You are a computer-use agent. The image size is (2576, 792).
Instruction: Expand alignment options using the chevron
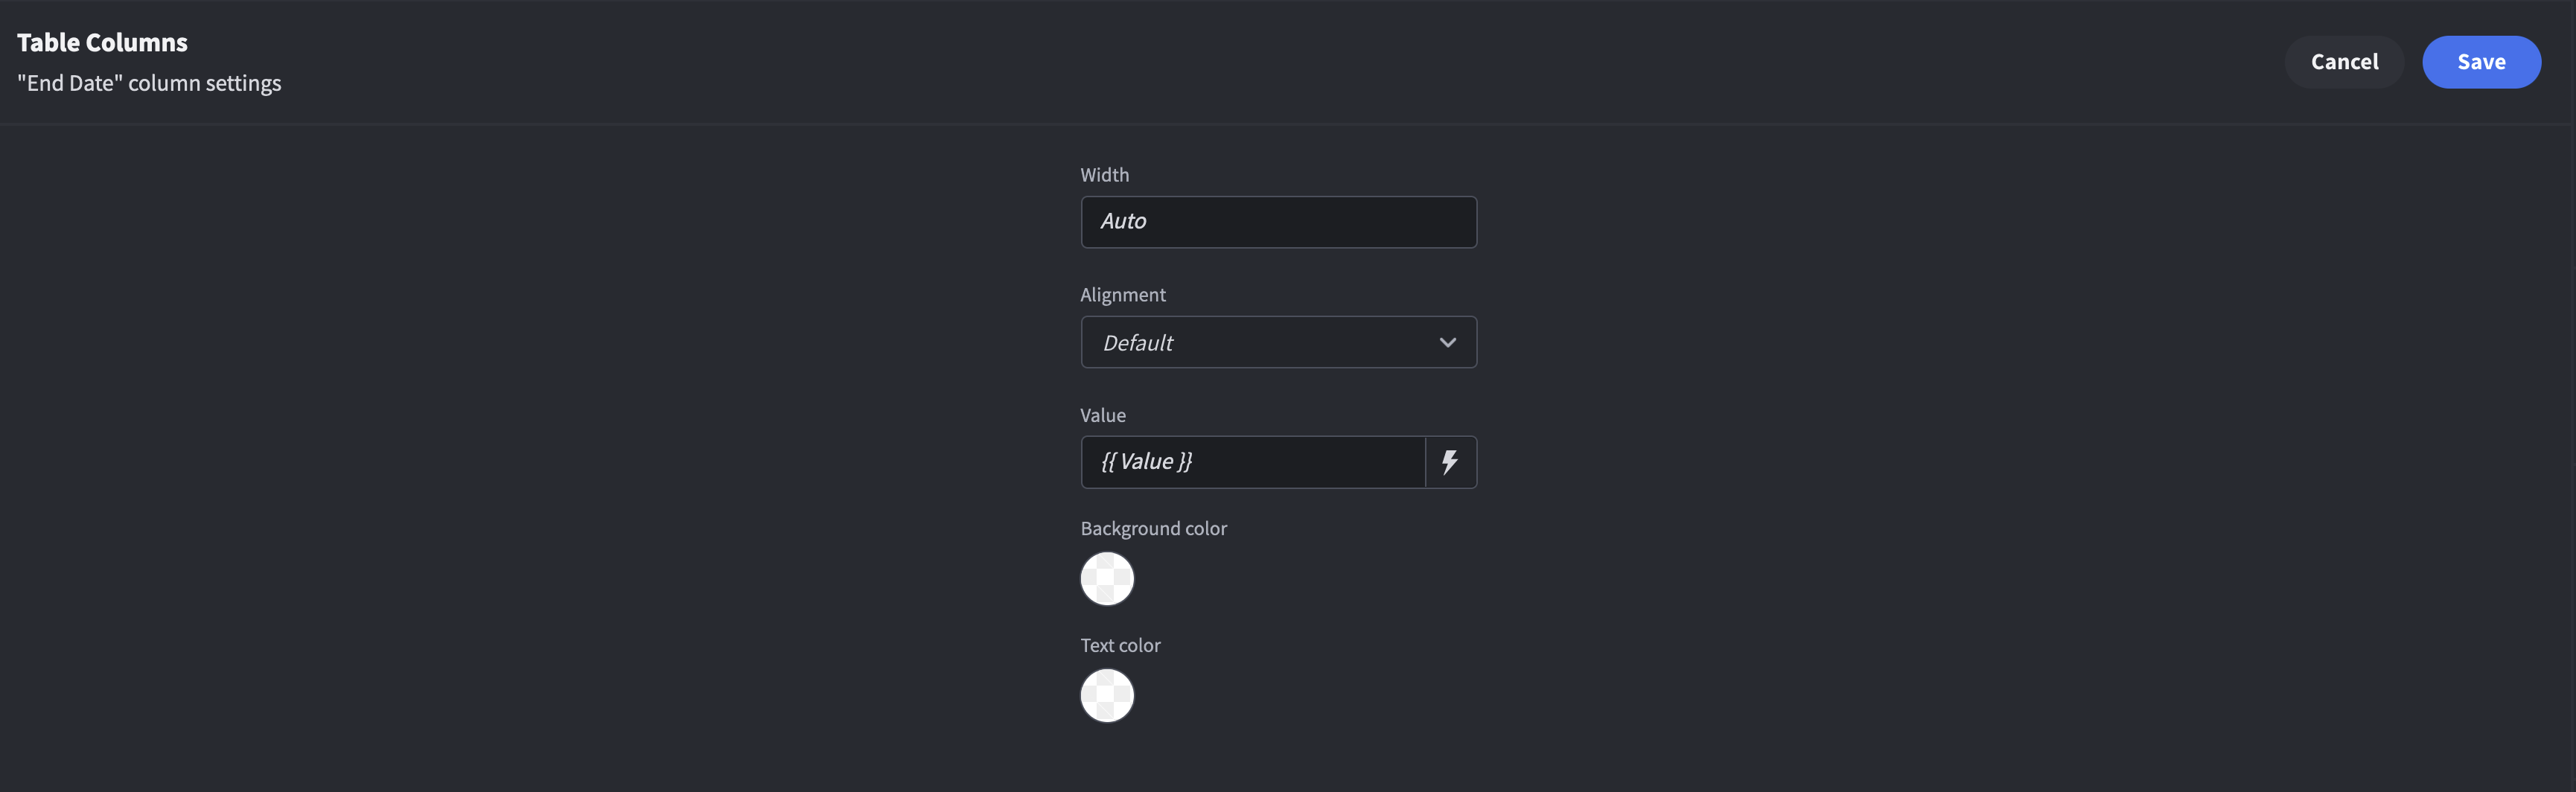(1447, 342)
